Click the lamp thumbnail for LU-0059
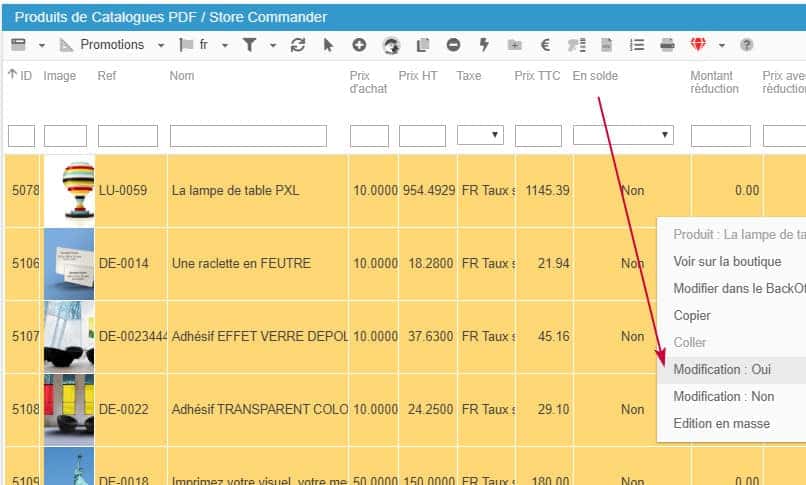Image resolution: width=806 pixels, height=485 pixels. point(69,190)
